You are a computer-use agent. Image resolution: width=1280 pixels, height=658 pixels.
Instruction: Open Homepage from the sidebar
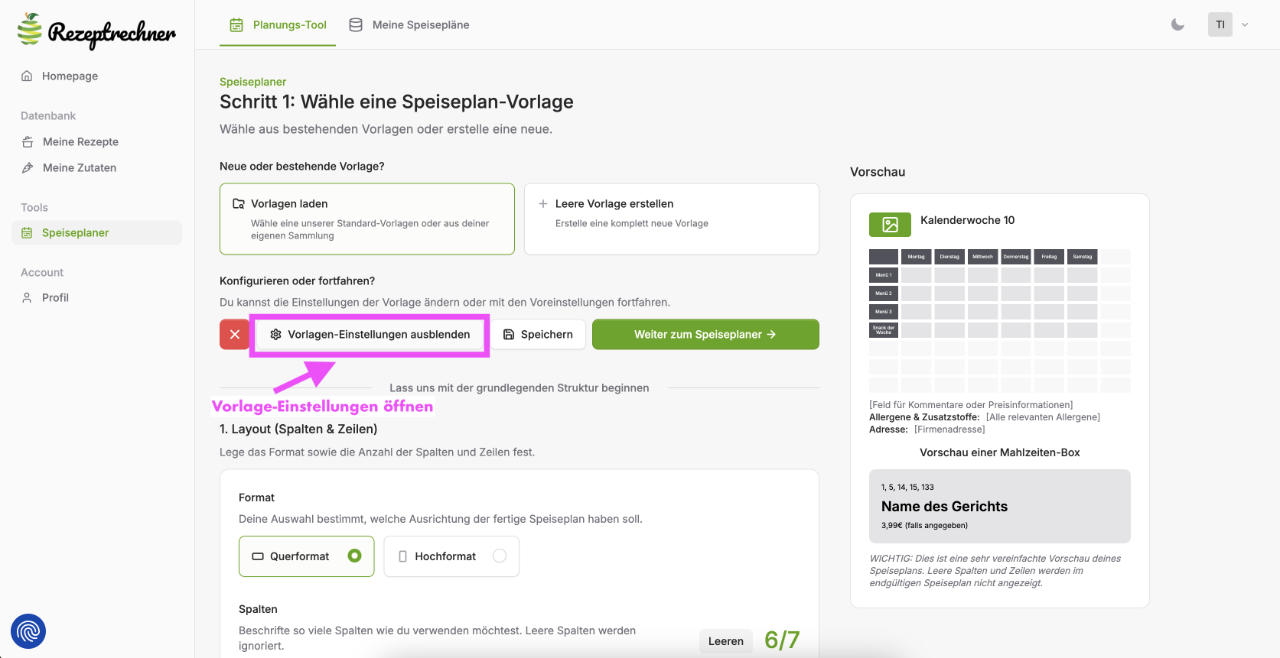pos(69,76)
